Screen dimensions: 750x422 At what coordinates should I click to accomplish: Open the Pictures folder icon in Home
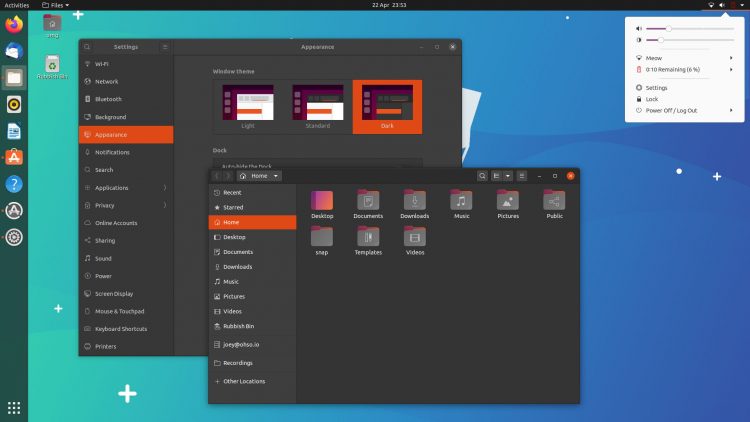[508, 205]
